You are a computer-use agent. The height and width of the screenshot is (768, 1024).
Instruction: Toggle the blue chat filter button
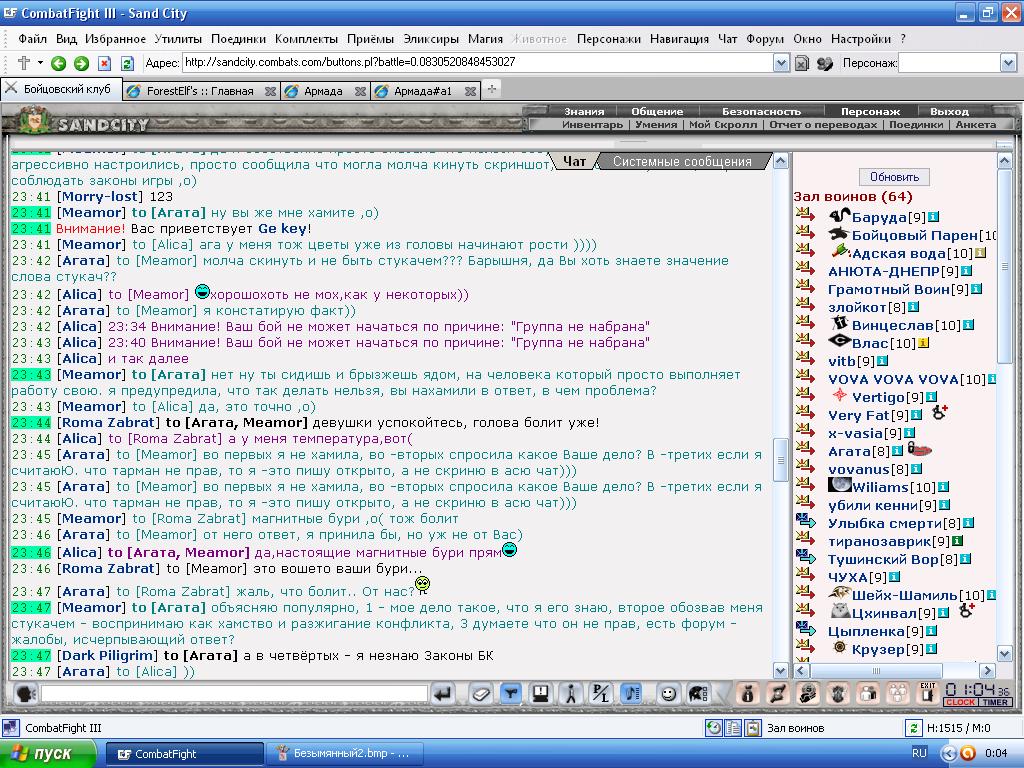point(511,694)
